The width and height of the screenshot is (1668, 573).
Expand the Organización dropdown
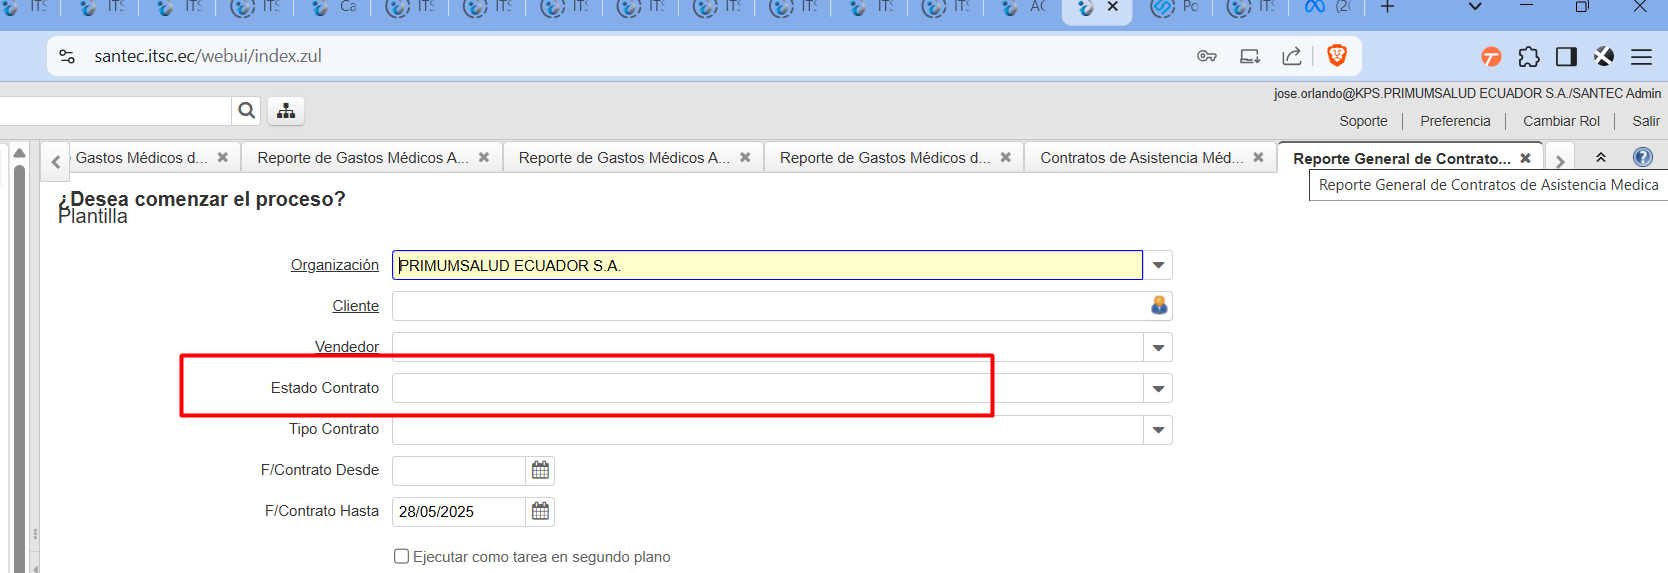point(1158,265)
